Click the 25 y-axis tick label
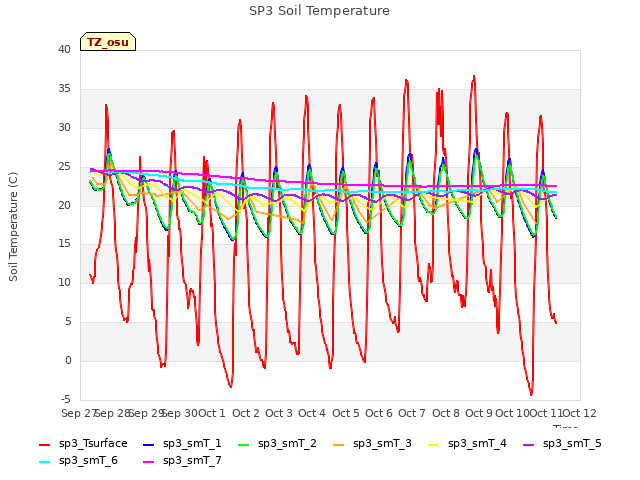This screenshot has height=480, width=640. coord(64,167)
